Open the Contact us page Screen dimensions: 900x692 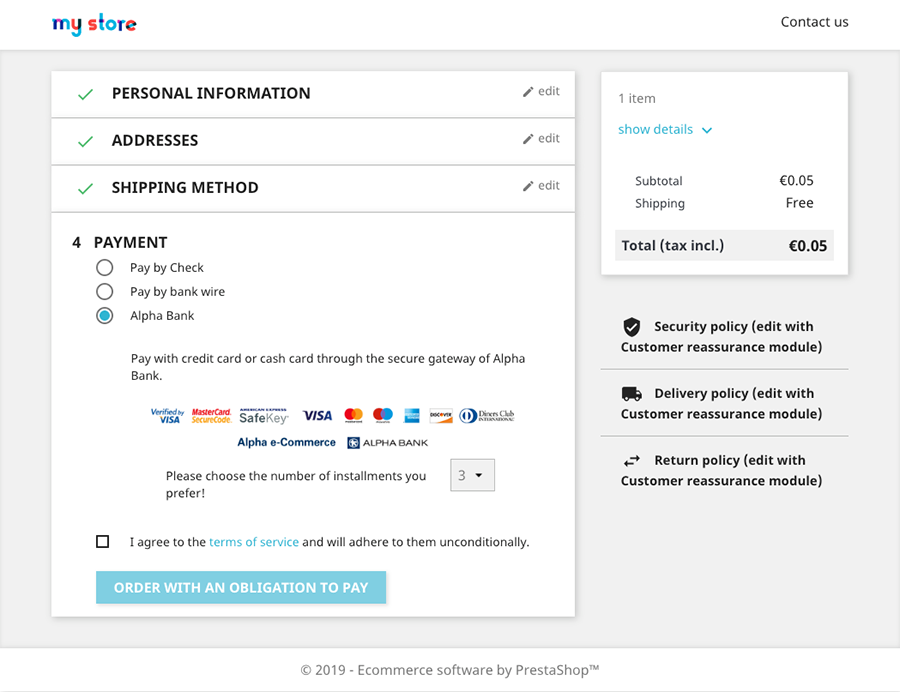coord(814,22)
